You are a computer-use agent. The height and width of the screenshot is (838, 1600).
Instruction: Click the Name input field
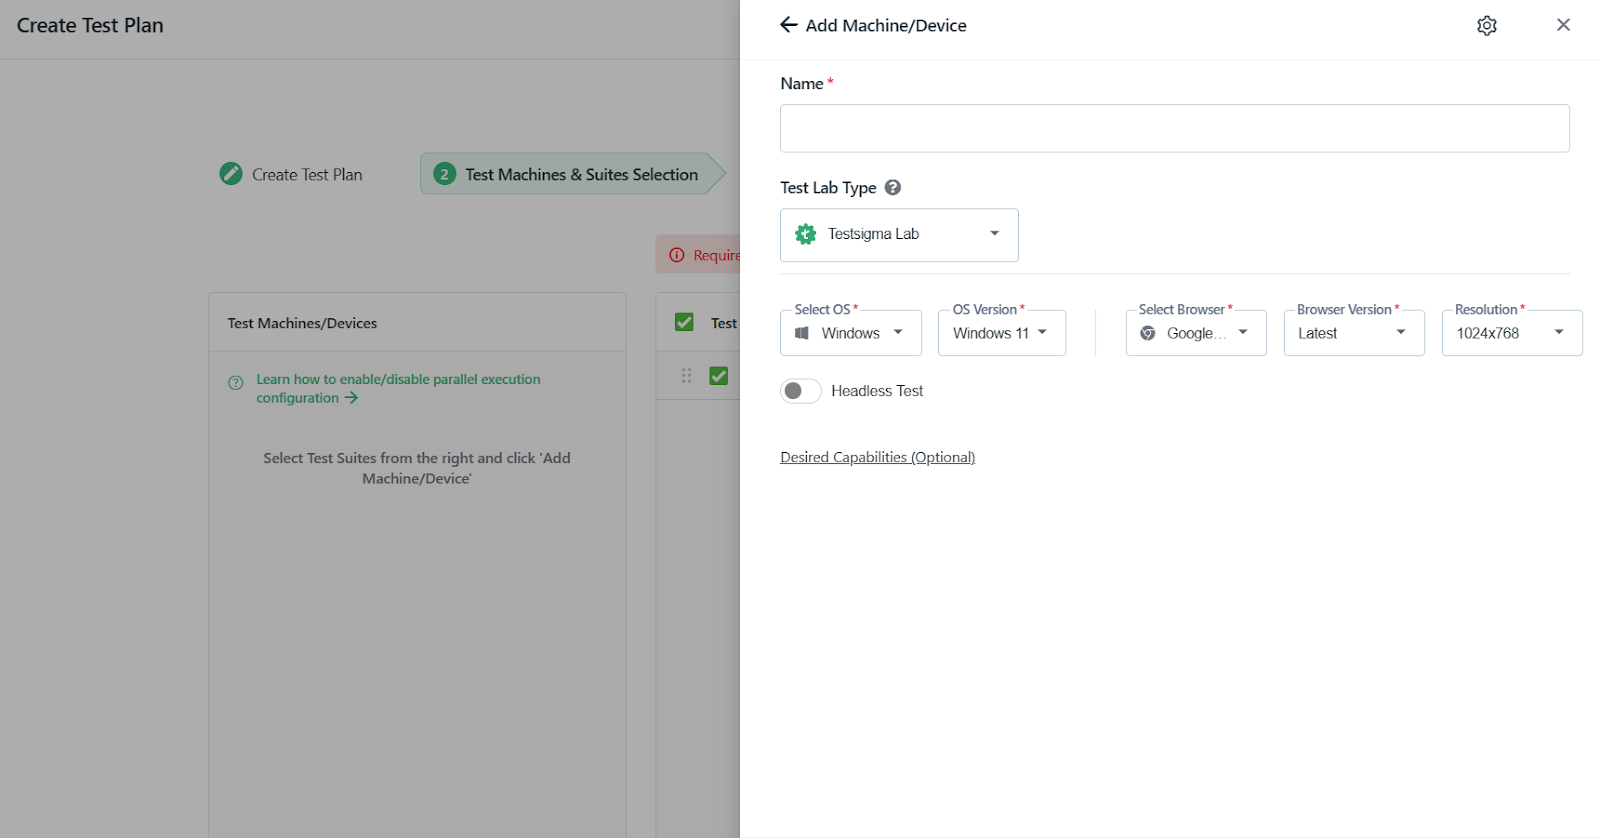click(1174, 128)
